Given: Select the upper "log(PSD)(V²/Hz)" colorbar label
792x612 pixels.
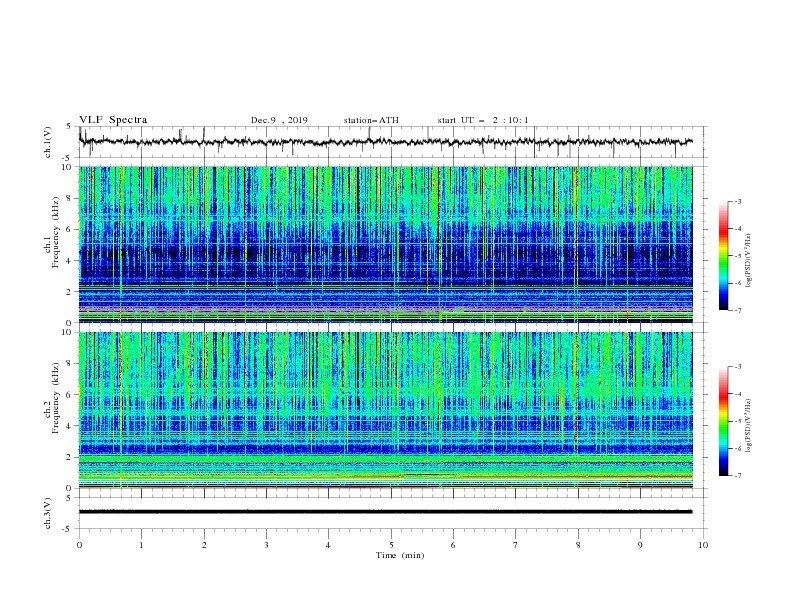Looking at the screenshot, I should (x=748, y=261).
